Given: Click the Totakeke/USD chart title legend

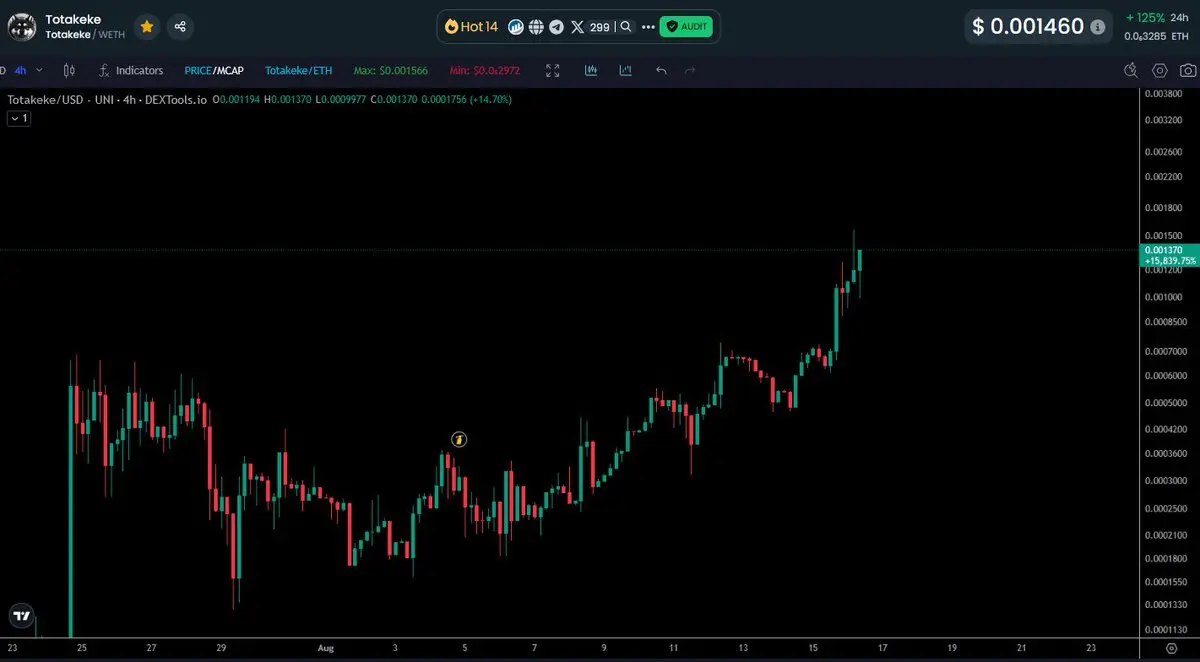Looking at the screenshot, I should click(107, 99).
